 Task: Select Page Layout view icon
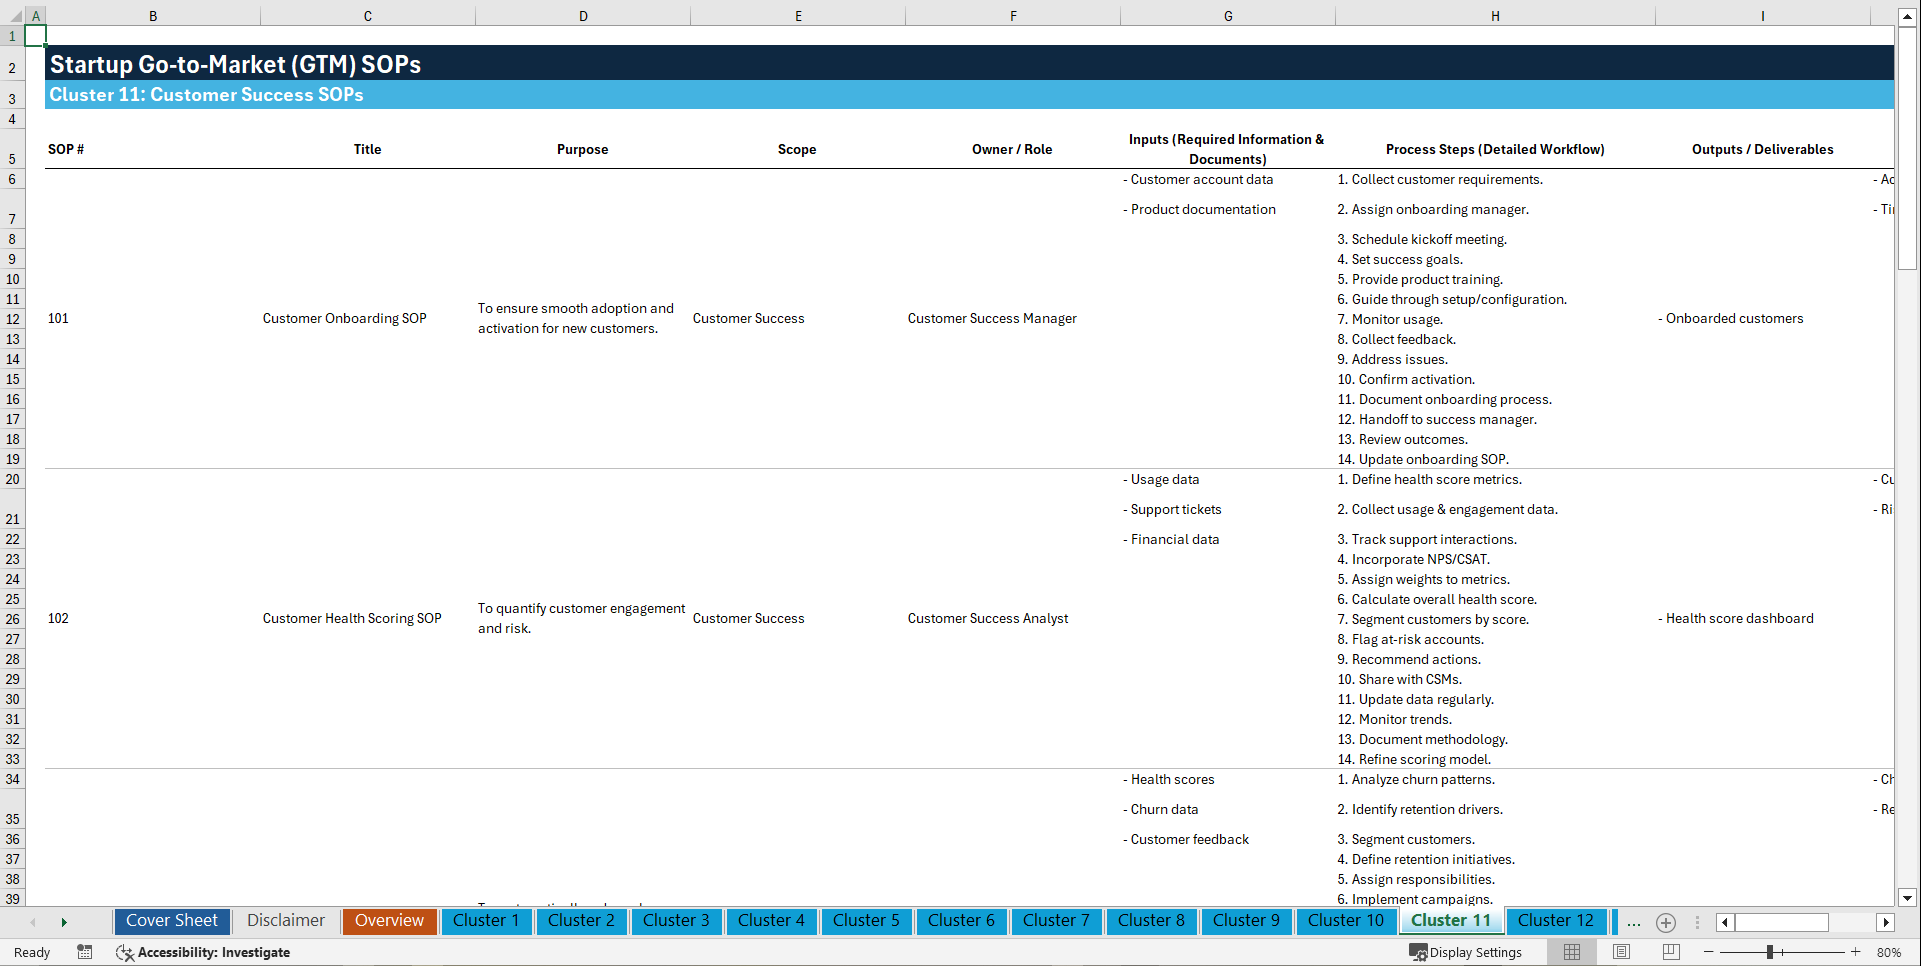pyautogui.click(x=1621, y=952)
